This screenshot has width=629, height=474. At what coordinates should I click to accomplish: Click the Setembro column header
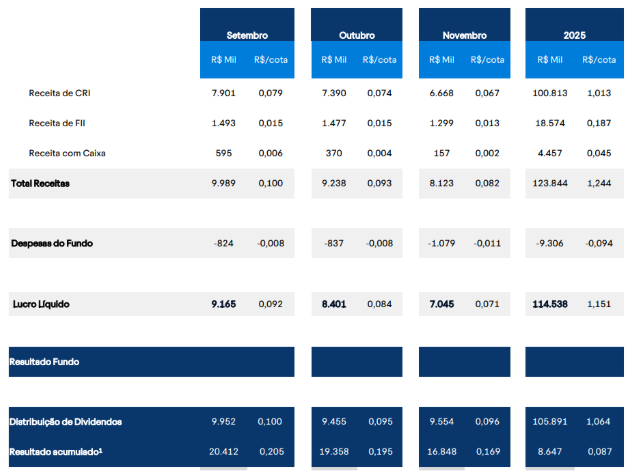coord(247,35)
